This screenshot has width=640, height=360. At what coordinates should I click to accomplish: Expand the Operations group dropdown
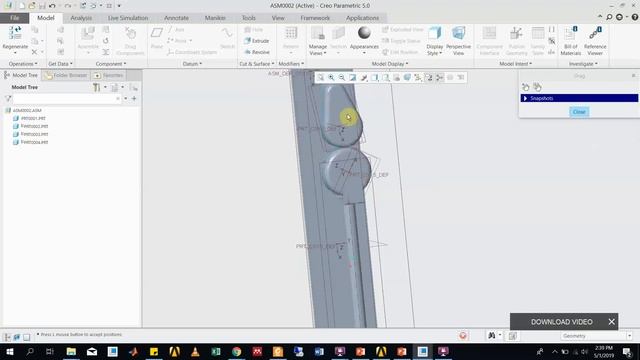pyautogui.click(x=23, y=64)
